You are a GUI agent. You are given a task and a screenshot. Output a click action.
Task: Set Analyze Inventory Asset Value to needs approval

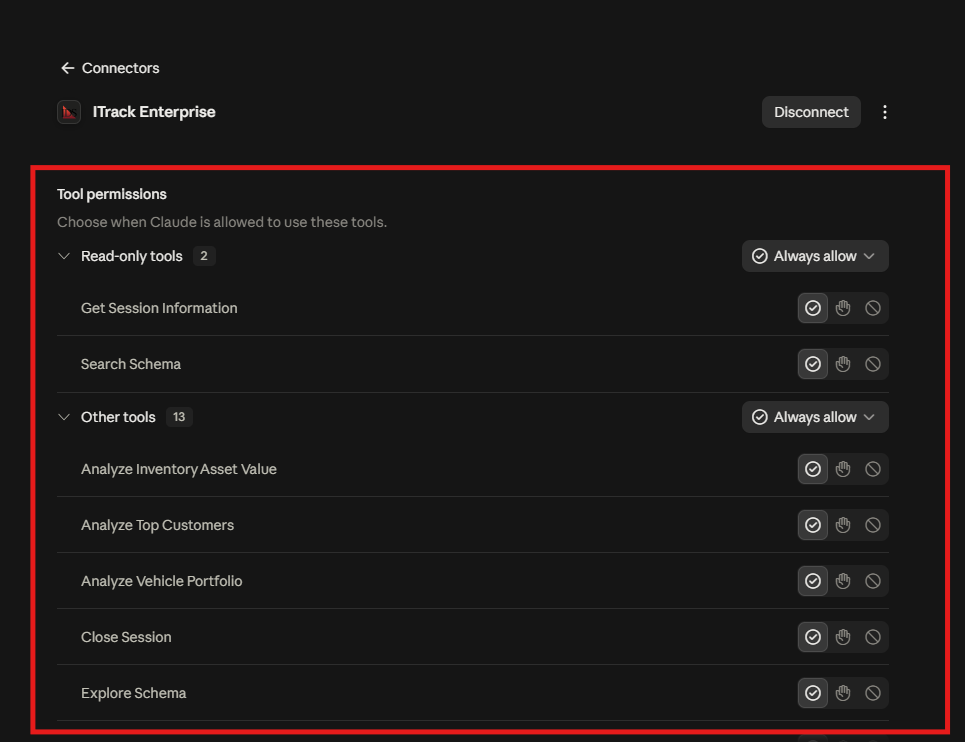[x=843, y=469]
